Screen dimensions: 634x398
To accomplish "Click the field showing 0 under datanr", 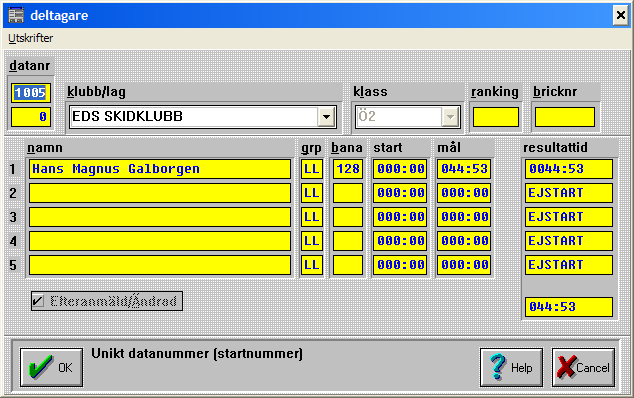I will [x=31, y=117].
